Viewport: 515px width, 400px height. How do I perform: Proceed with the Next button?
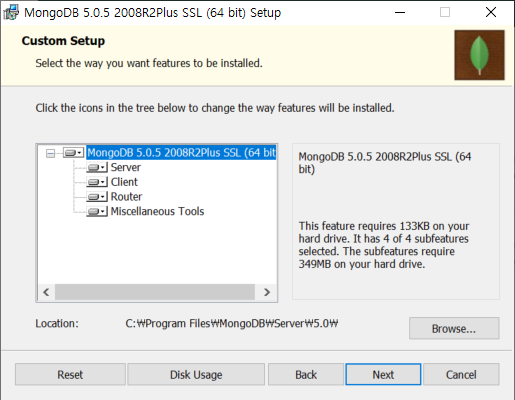[x=383, y=374]
